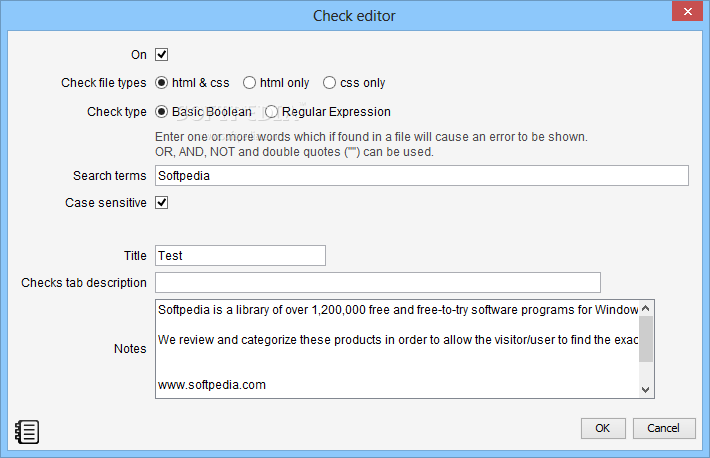Click the 'Softpedia is a library' note line
This screenshot has width=710, height=458.
(398, 310)
